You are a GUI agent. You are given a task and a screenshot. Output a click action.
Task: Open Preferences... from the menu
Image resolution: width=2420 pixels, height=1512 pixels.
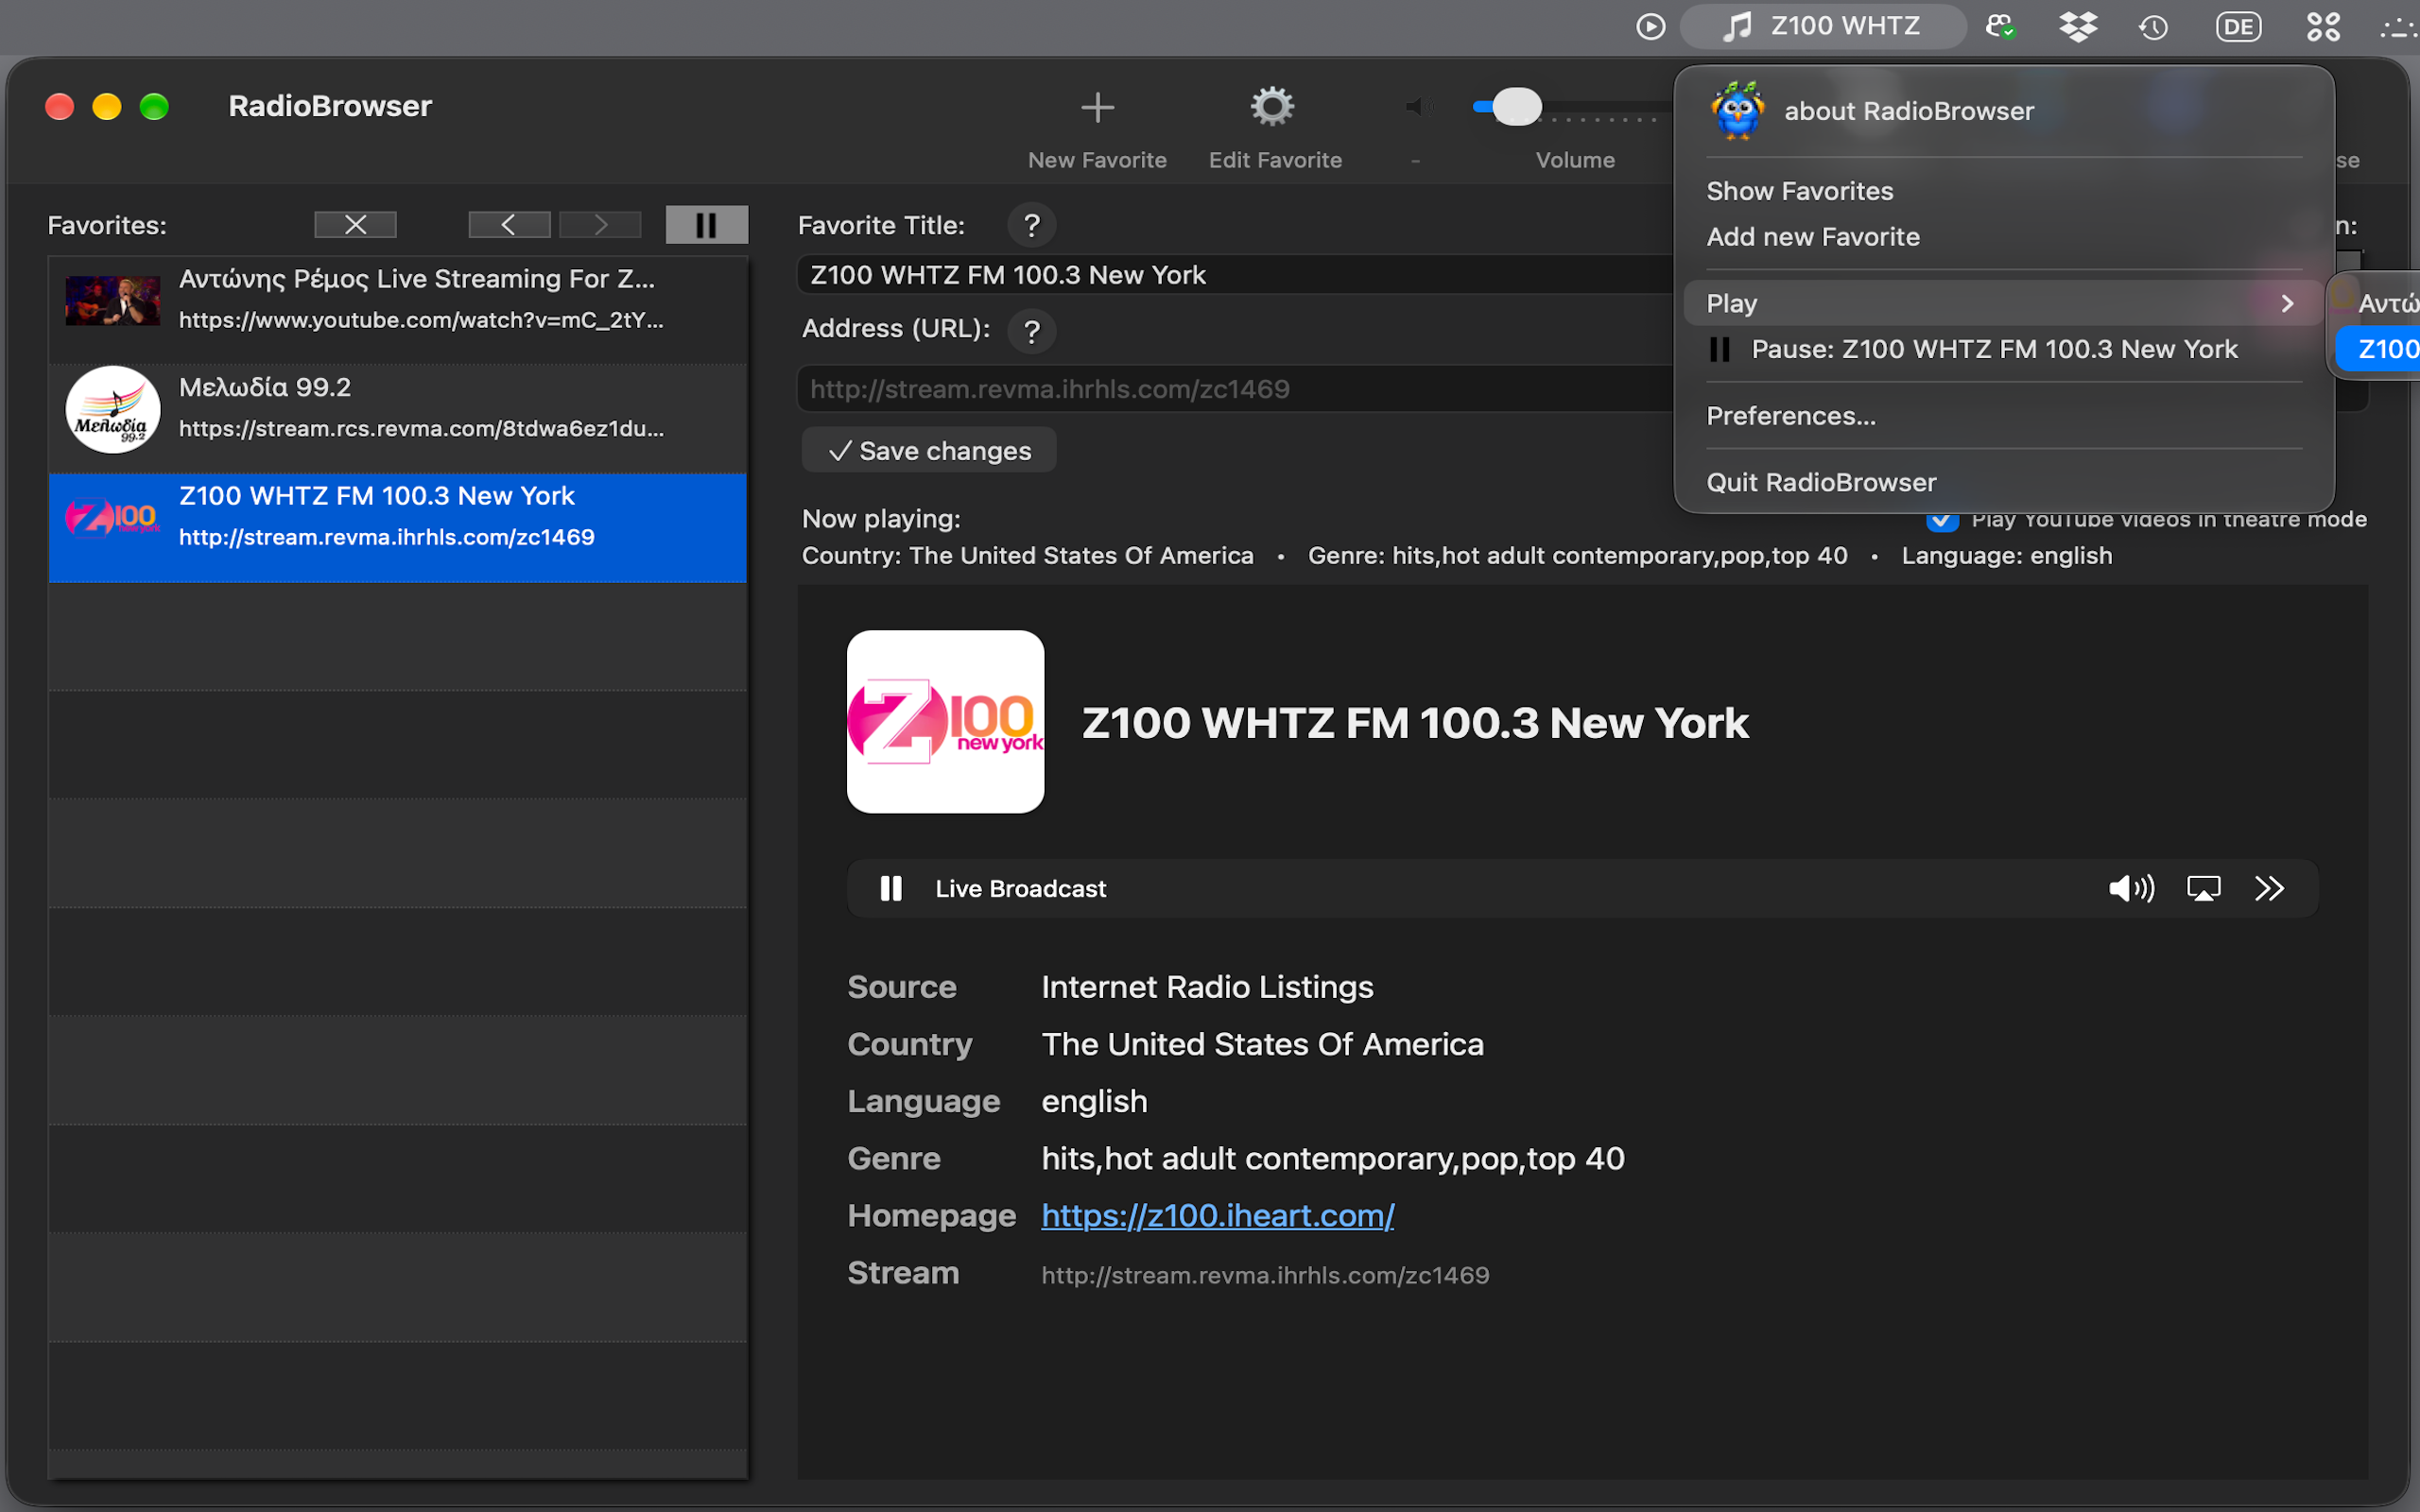(x=1790, y=416)
